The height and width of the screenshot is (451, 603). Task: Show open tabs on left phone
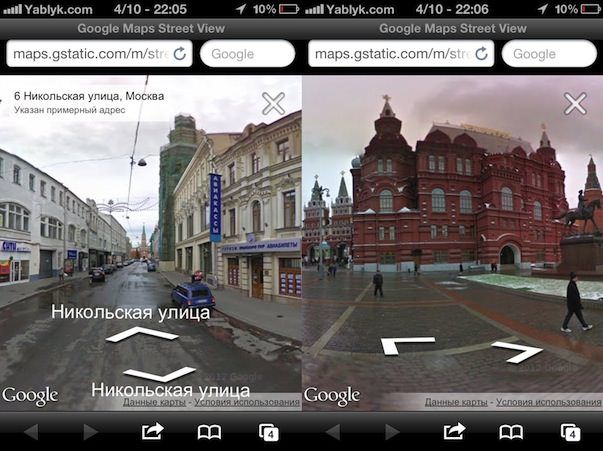(268, 432)
